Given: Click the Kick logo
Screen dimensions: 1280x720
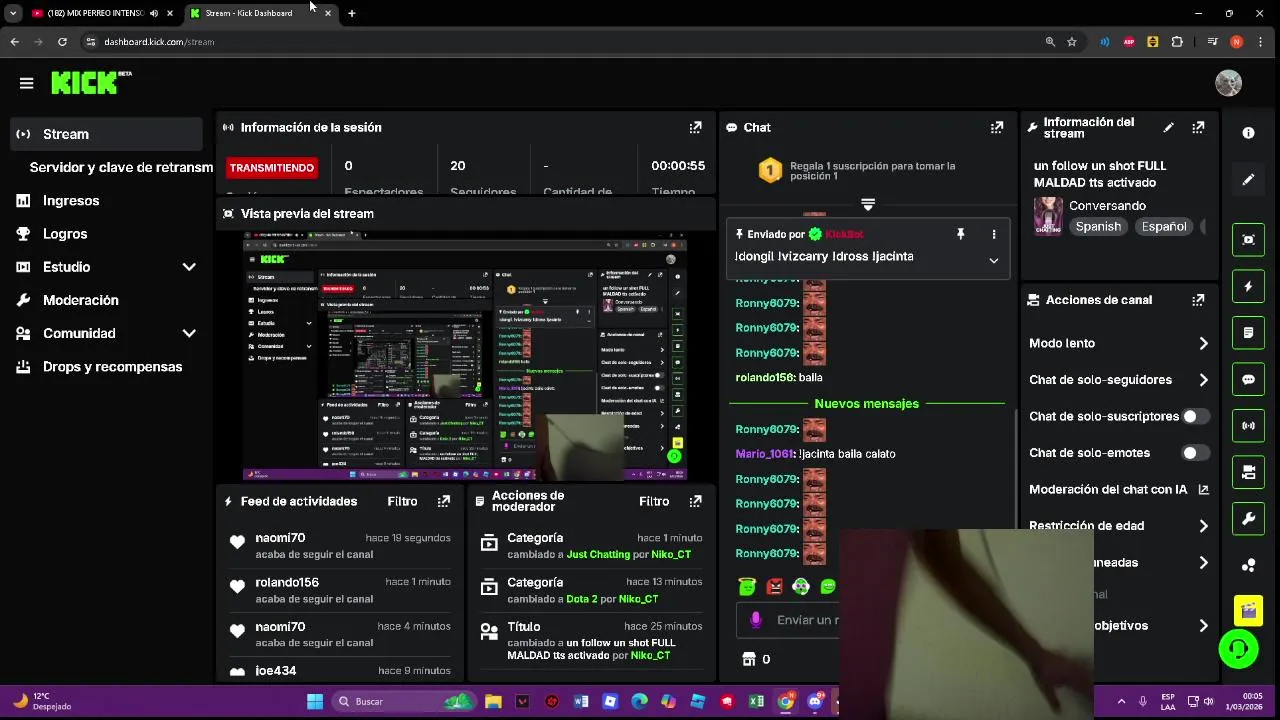Looking at the screenshot, I should coord(91,83).
